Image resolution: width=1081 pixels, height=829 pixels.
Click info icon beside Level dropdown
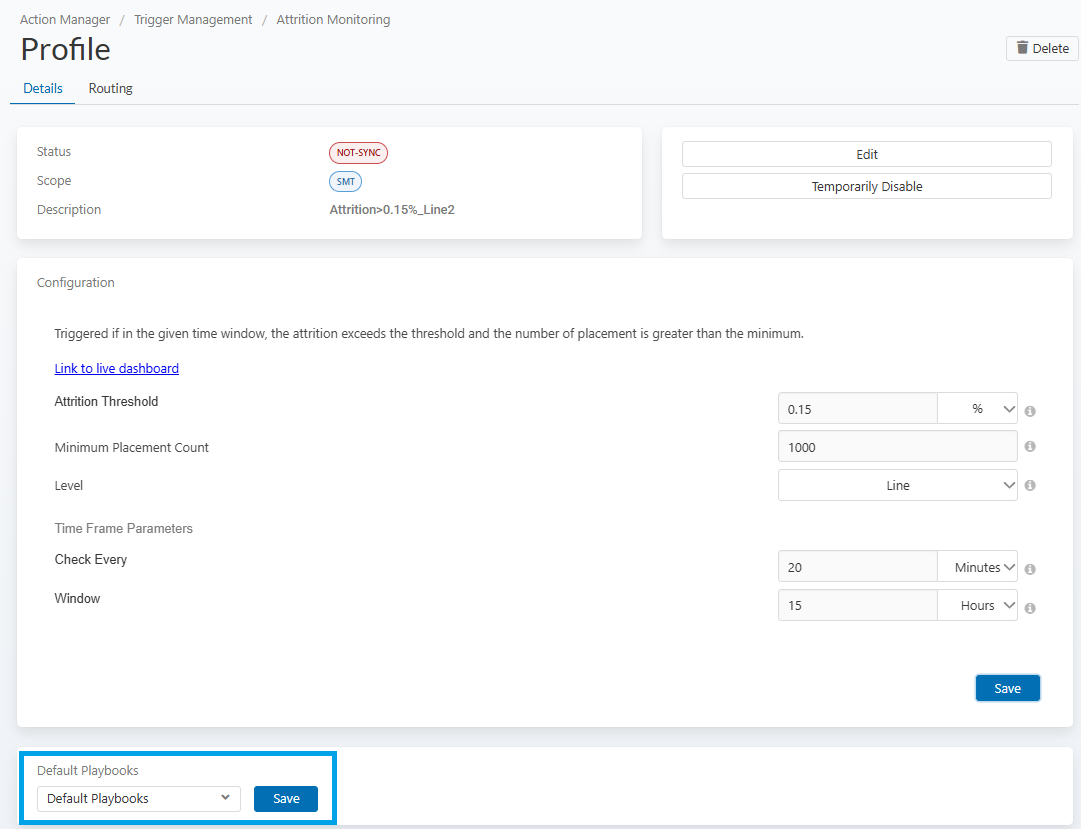point(1030,486)
